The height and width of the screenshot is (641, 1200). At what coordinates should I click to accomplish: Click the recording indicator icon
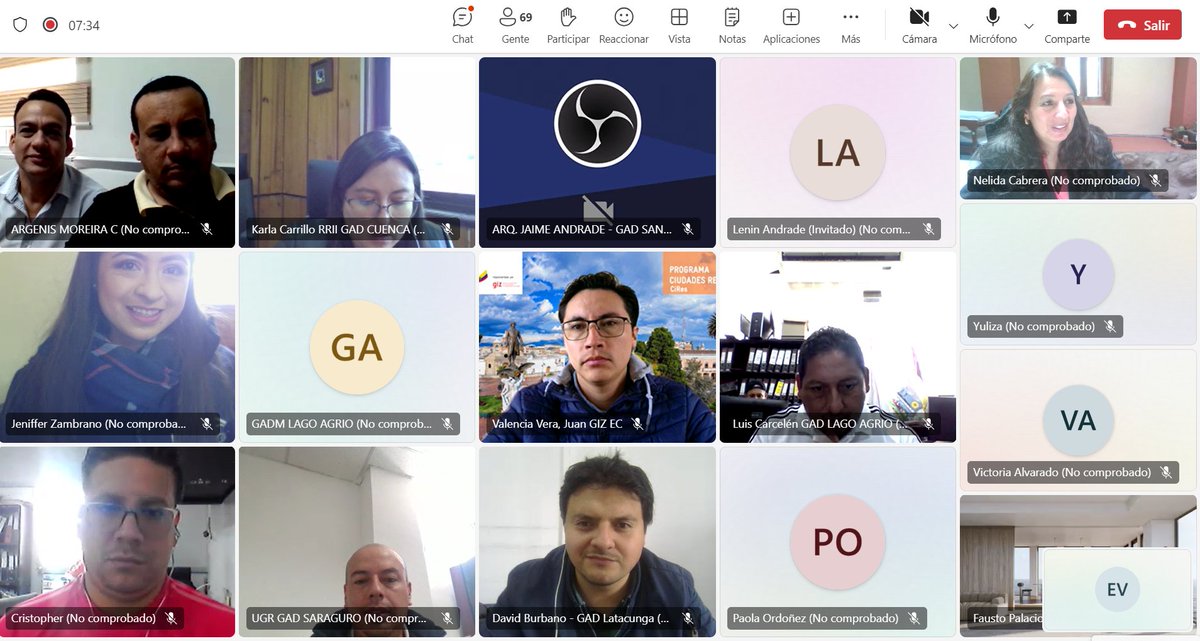tap(50, 25)
